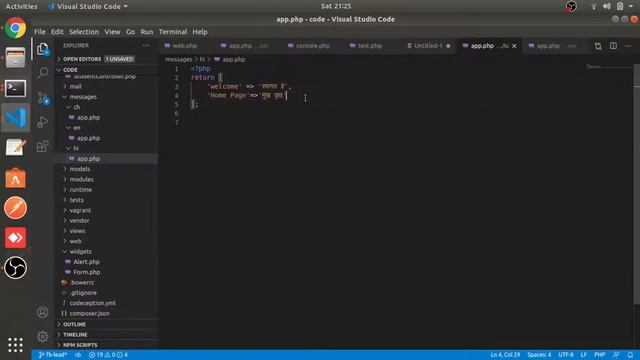
Task: Change language mode PHP
Action: coord(600,355)
